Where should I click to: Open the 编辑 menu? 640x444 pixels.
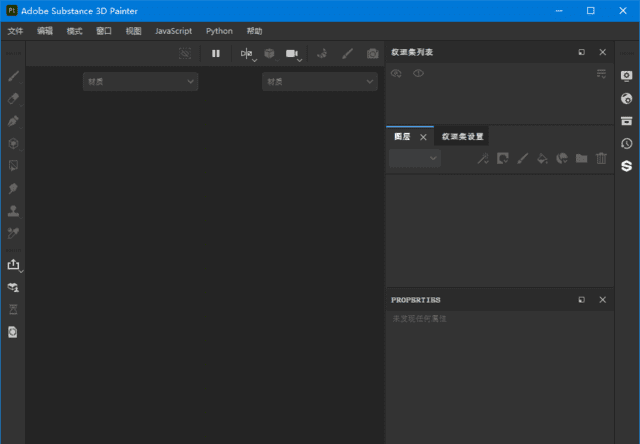tap(45, 31)
